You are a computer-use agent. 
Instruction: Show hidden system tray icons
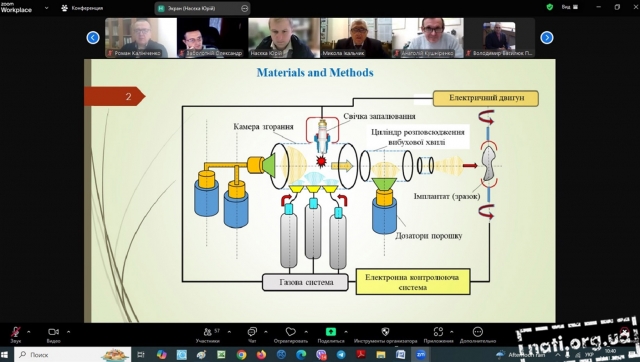click(x=557, y=355)
